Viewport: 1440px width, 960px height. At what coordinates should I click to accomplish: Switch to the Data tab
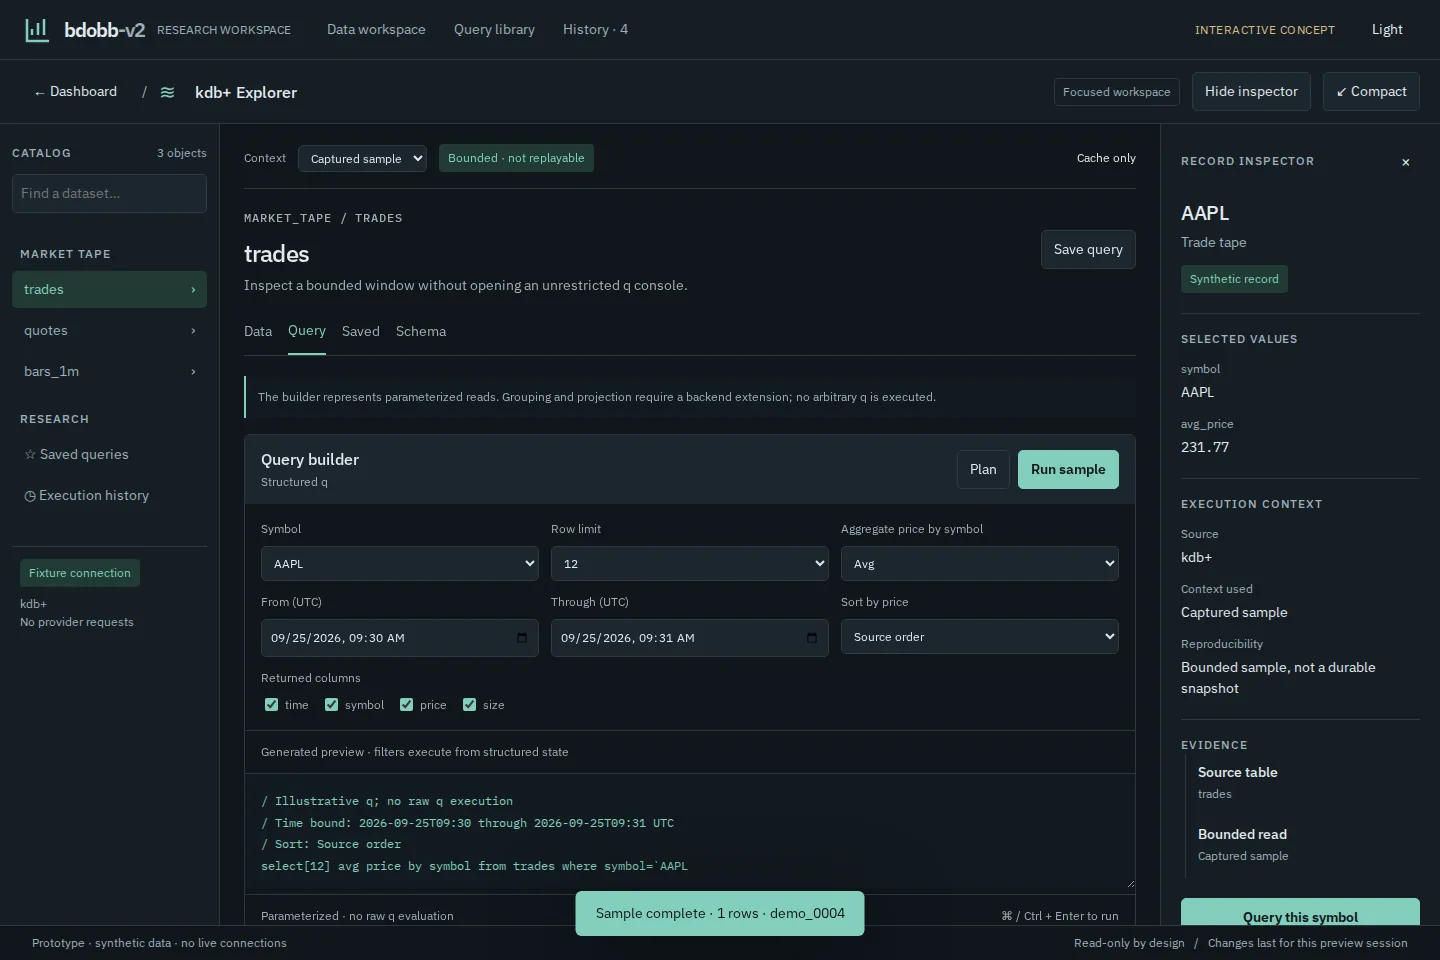click(258, 331)
